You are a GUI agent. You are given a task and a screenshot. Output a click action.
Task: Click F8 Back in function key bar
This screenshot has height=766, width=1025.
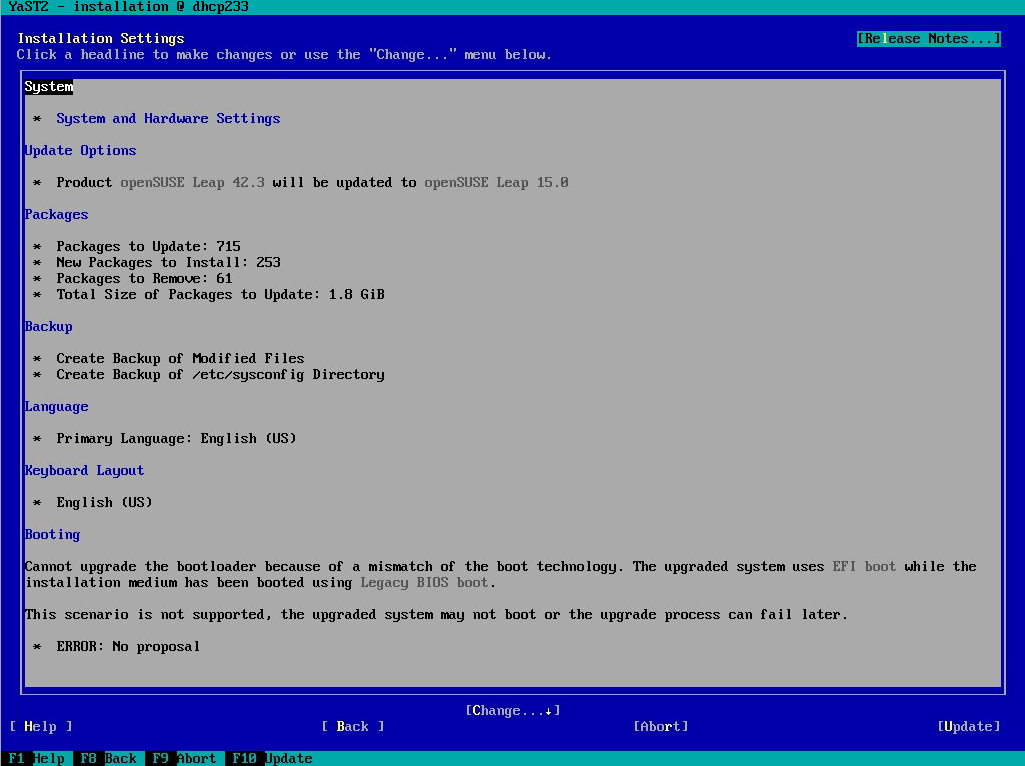(108, 758)
